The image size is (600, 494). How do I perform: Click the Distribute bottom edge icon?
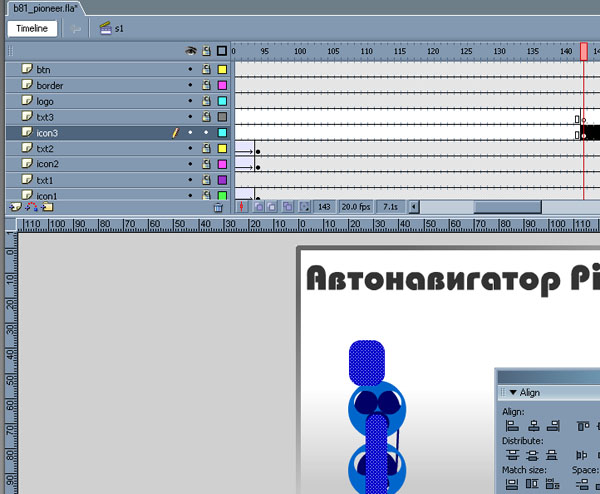[x=551, y=455]
